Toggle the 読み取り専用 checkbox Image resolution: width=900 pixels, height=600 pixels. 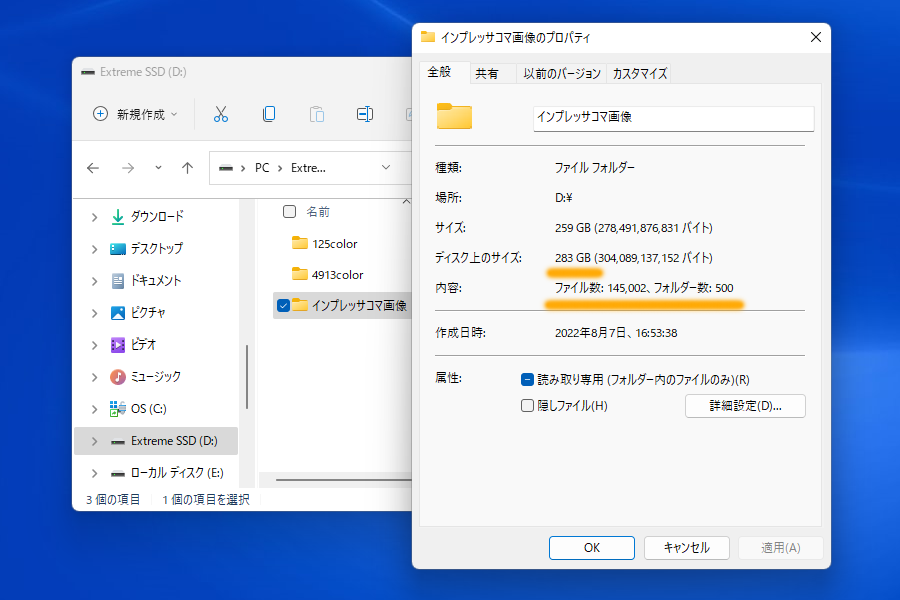(527, 380)
